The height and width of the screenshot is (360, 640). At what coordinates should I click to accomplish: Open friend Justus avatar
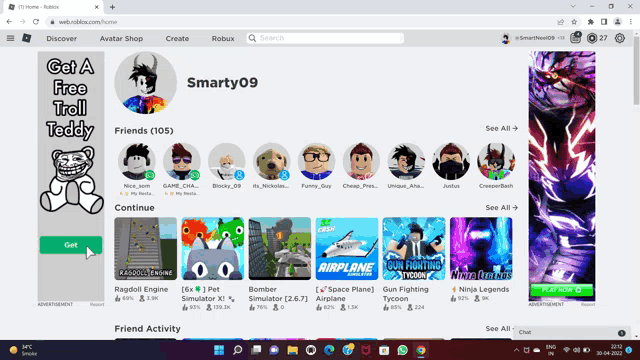tap(451, 161)
